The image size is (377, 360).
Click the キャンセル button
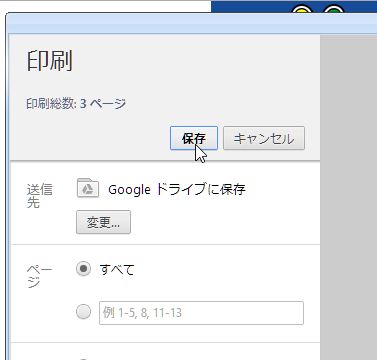click(x=264, y=138)
